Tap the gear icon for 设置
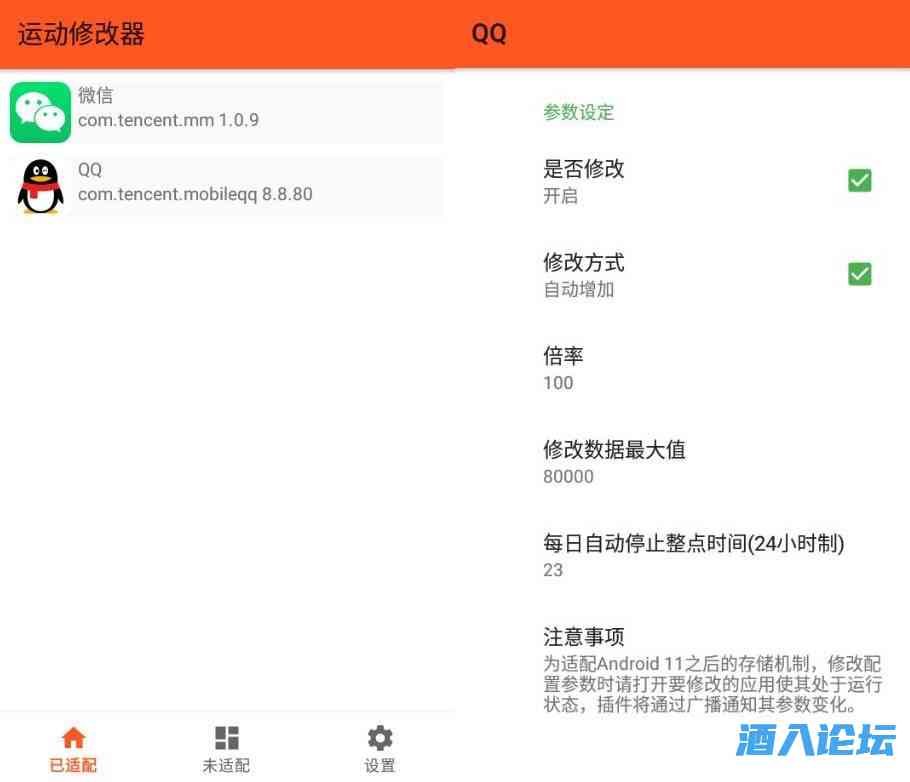Viewport: 910px width, 782px height. pyautogui.click(x=380, y=738)
